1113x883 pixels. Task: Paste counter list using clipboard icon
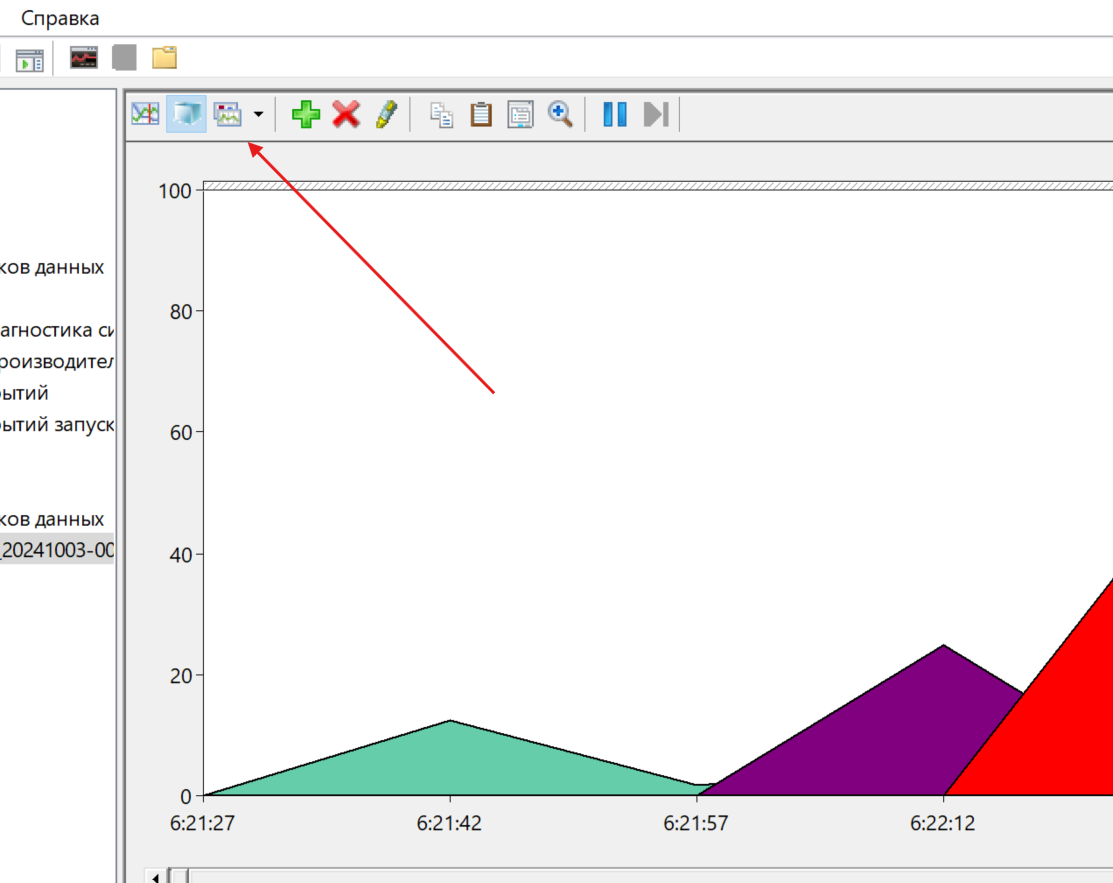click(481, 114)
